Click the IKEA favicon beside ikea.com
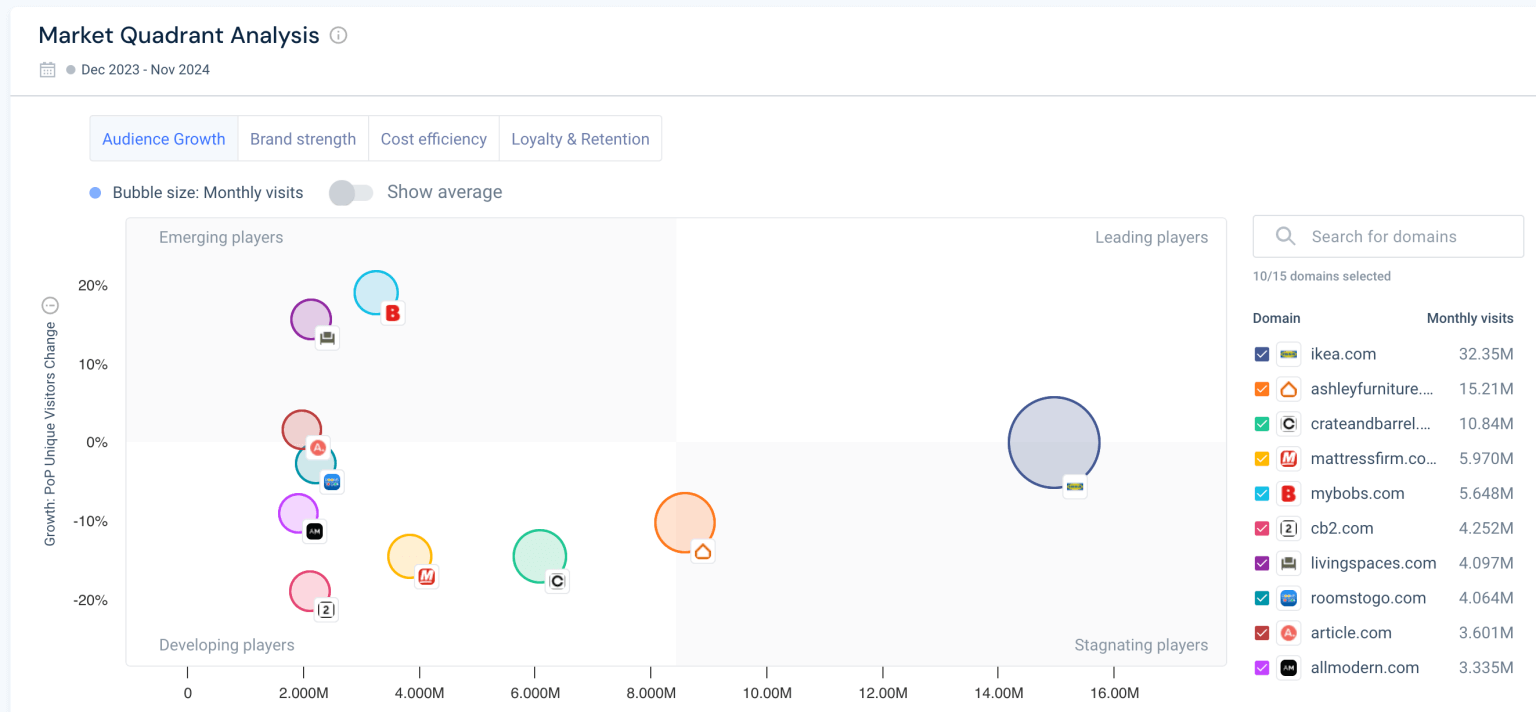The image size is (1536, 712). coord(1288,354)
